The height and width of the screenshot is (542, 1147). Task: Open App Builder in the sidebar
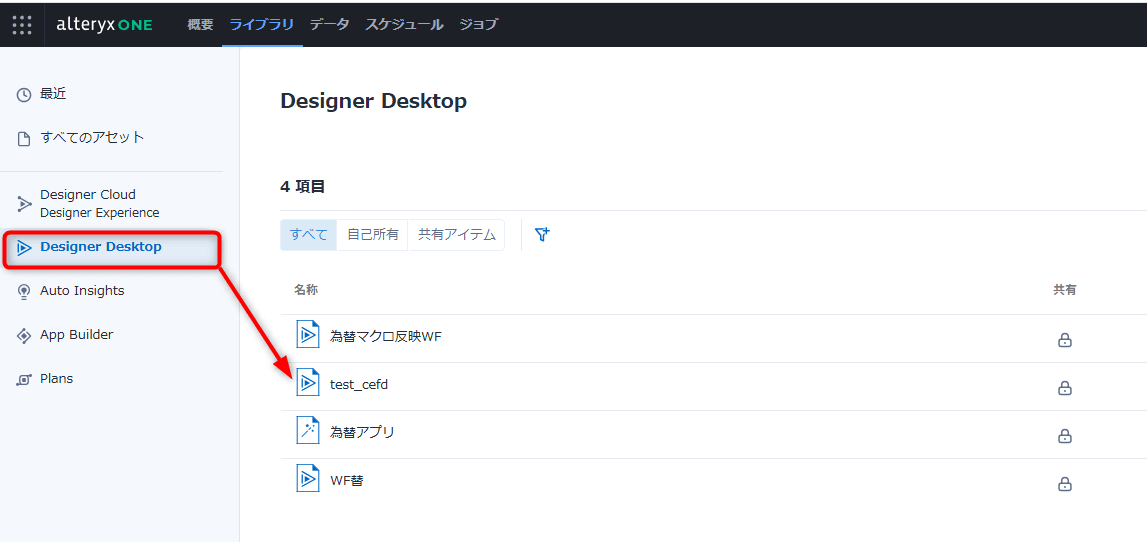(76, 335)
